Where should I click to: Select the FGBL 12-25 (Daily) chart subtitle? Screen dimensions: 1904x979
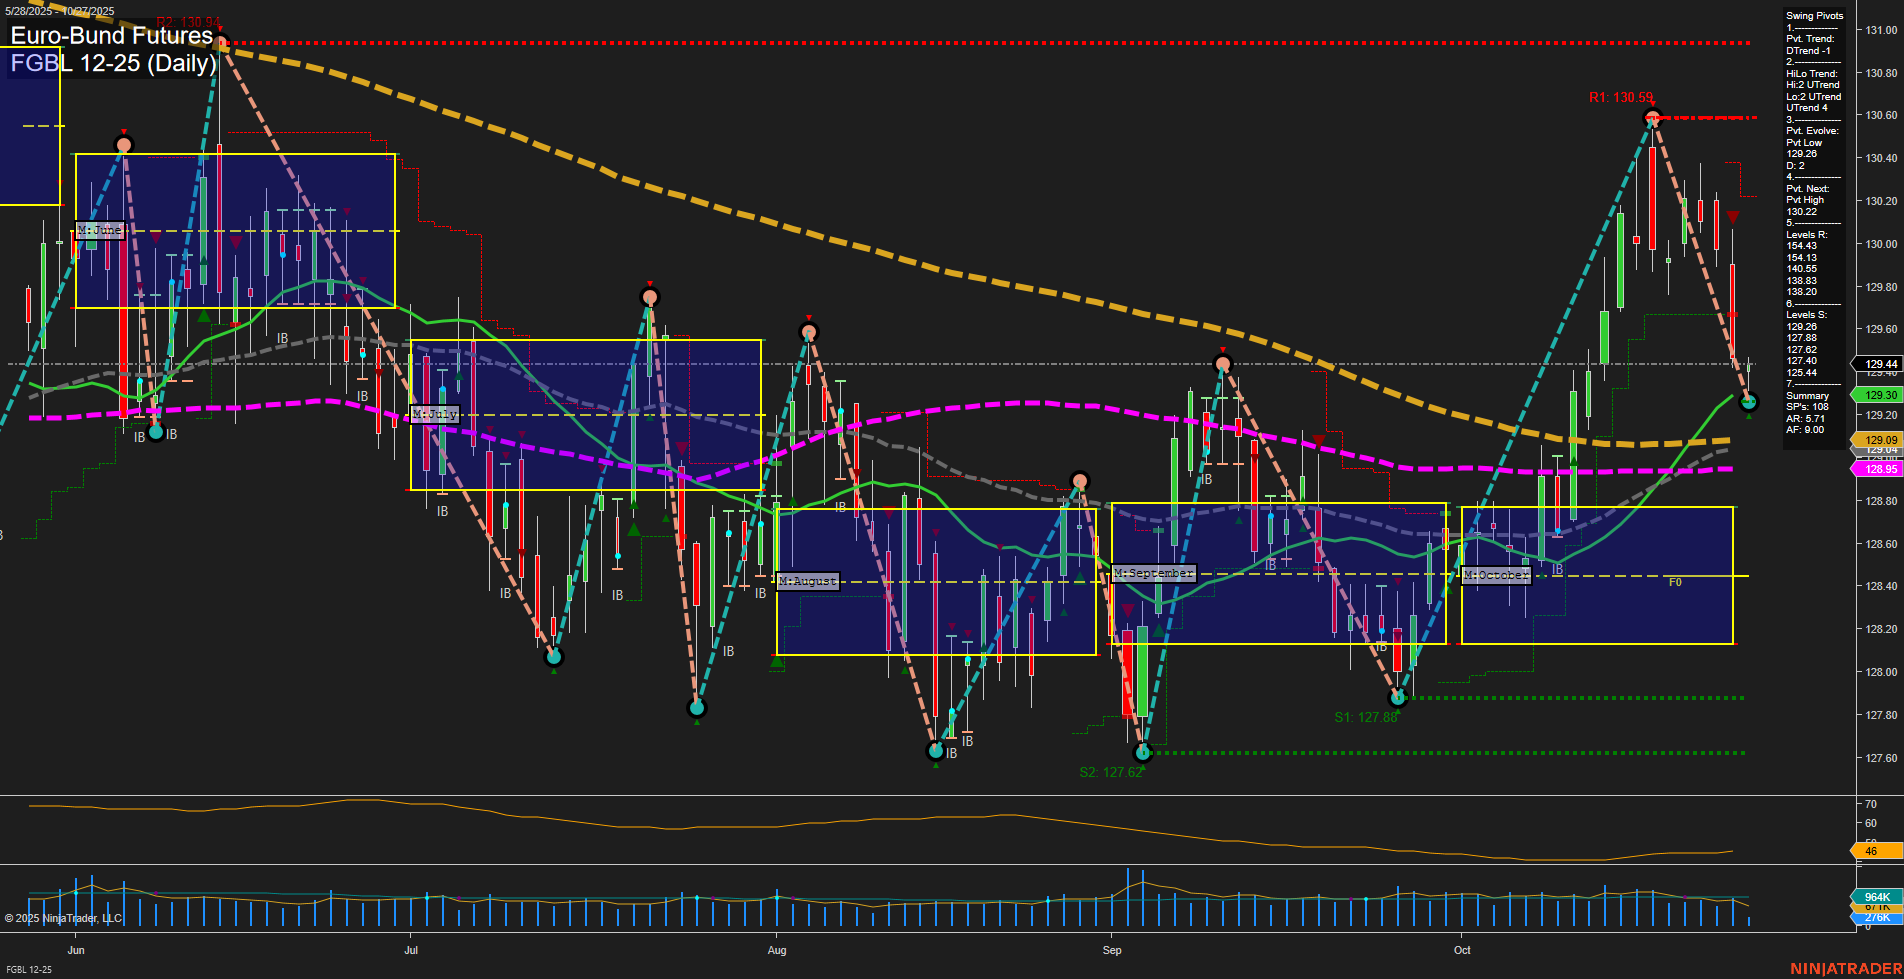[112, 64]
